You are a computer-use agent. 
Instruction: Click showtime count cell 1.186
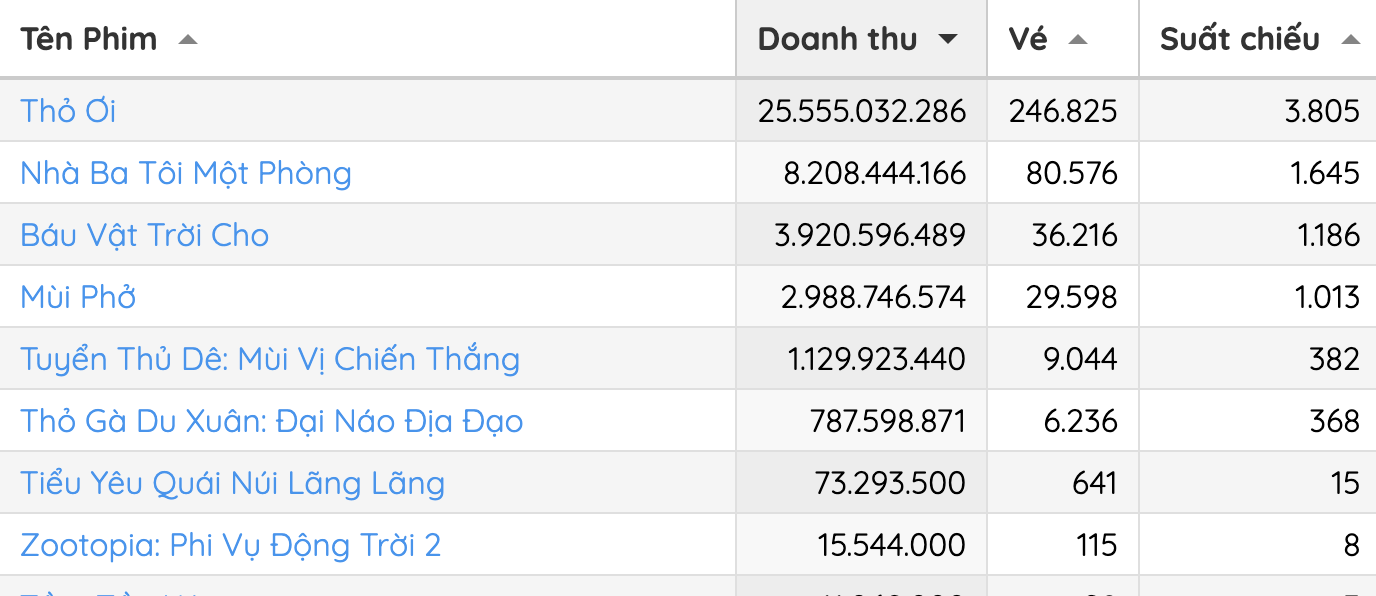click(x=1323, y=235)
